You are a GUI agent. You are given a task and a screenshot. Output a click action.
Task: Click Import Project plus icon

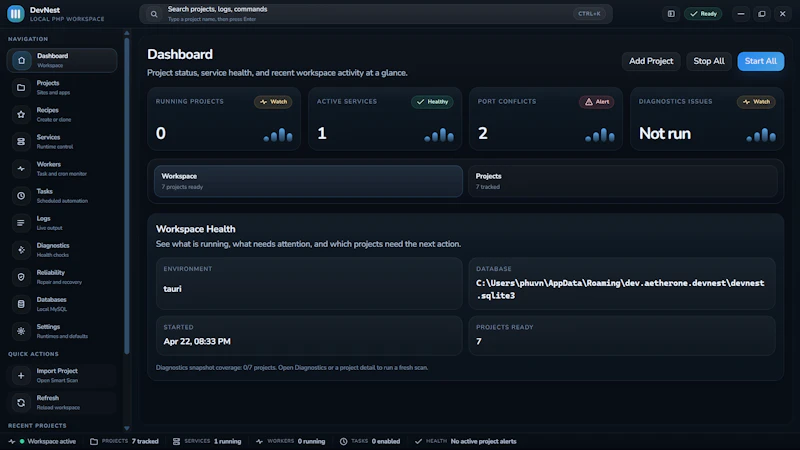coord(21,376)
